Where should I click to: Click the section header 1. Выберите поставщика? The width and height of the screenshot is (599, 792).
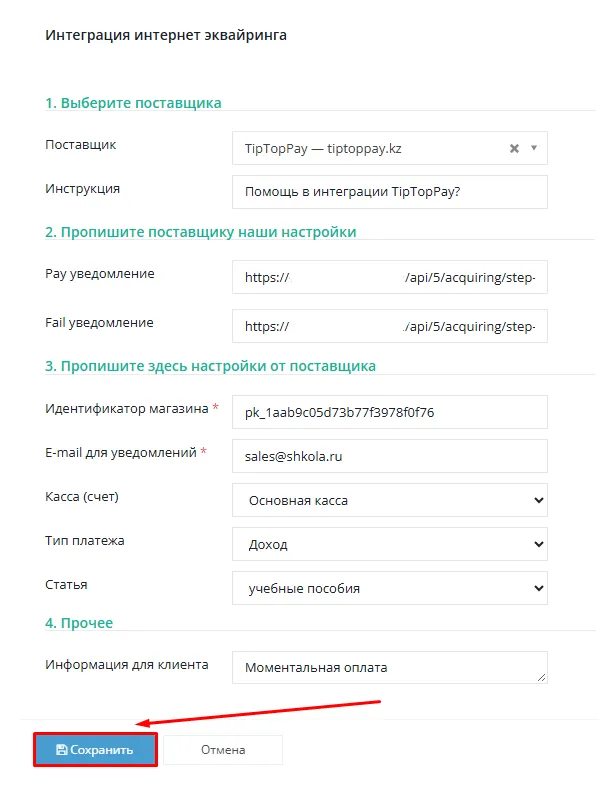(133, 103)
